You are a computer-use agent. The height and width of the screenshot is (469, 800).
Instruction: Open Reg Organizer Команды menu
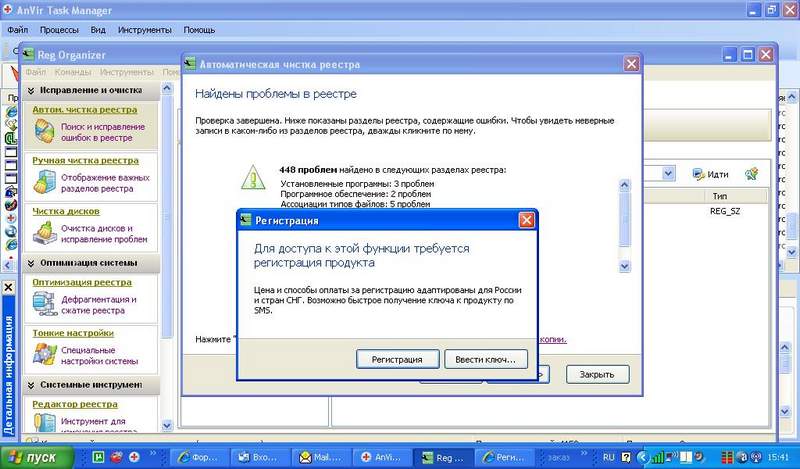click(73, 72)
